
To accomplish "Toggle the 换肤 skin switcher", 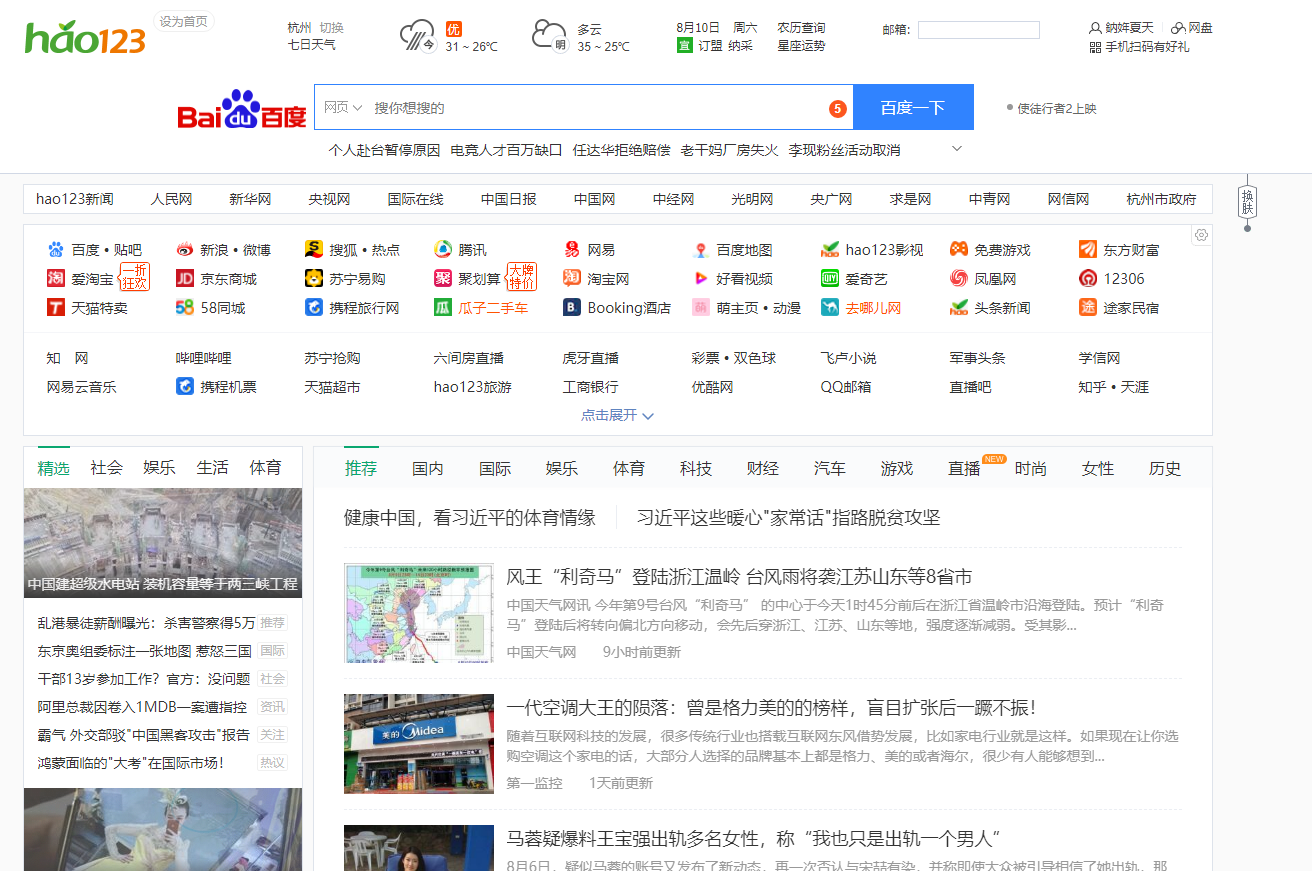I will click(x=1247, y=201).
